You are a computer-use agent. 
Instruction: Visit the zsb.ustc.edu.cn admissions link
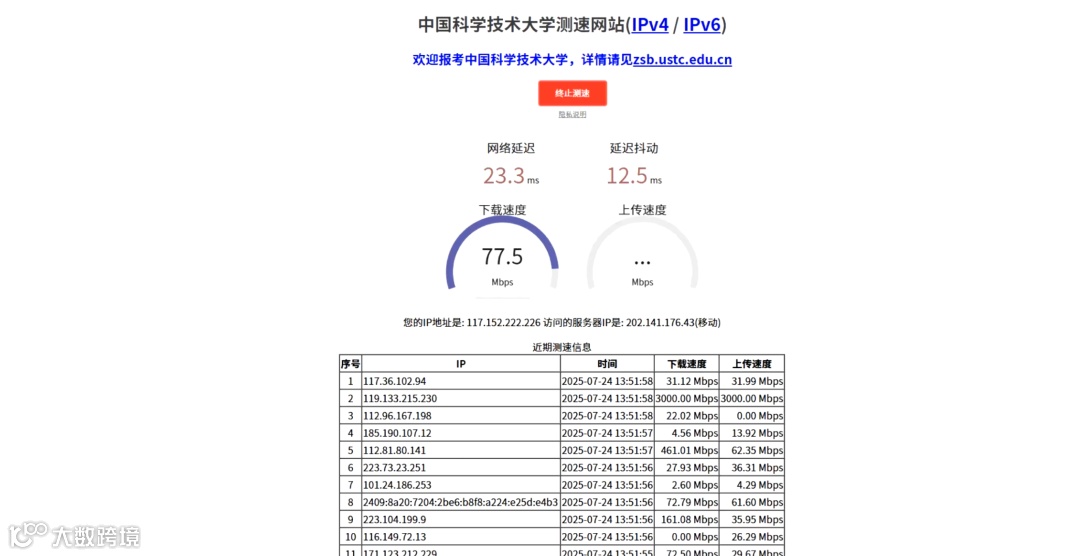click(x=682, y=60)
